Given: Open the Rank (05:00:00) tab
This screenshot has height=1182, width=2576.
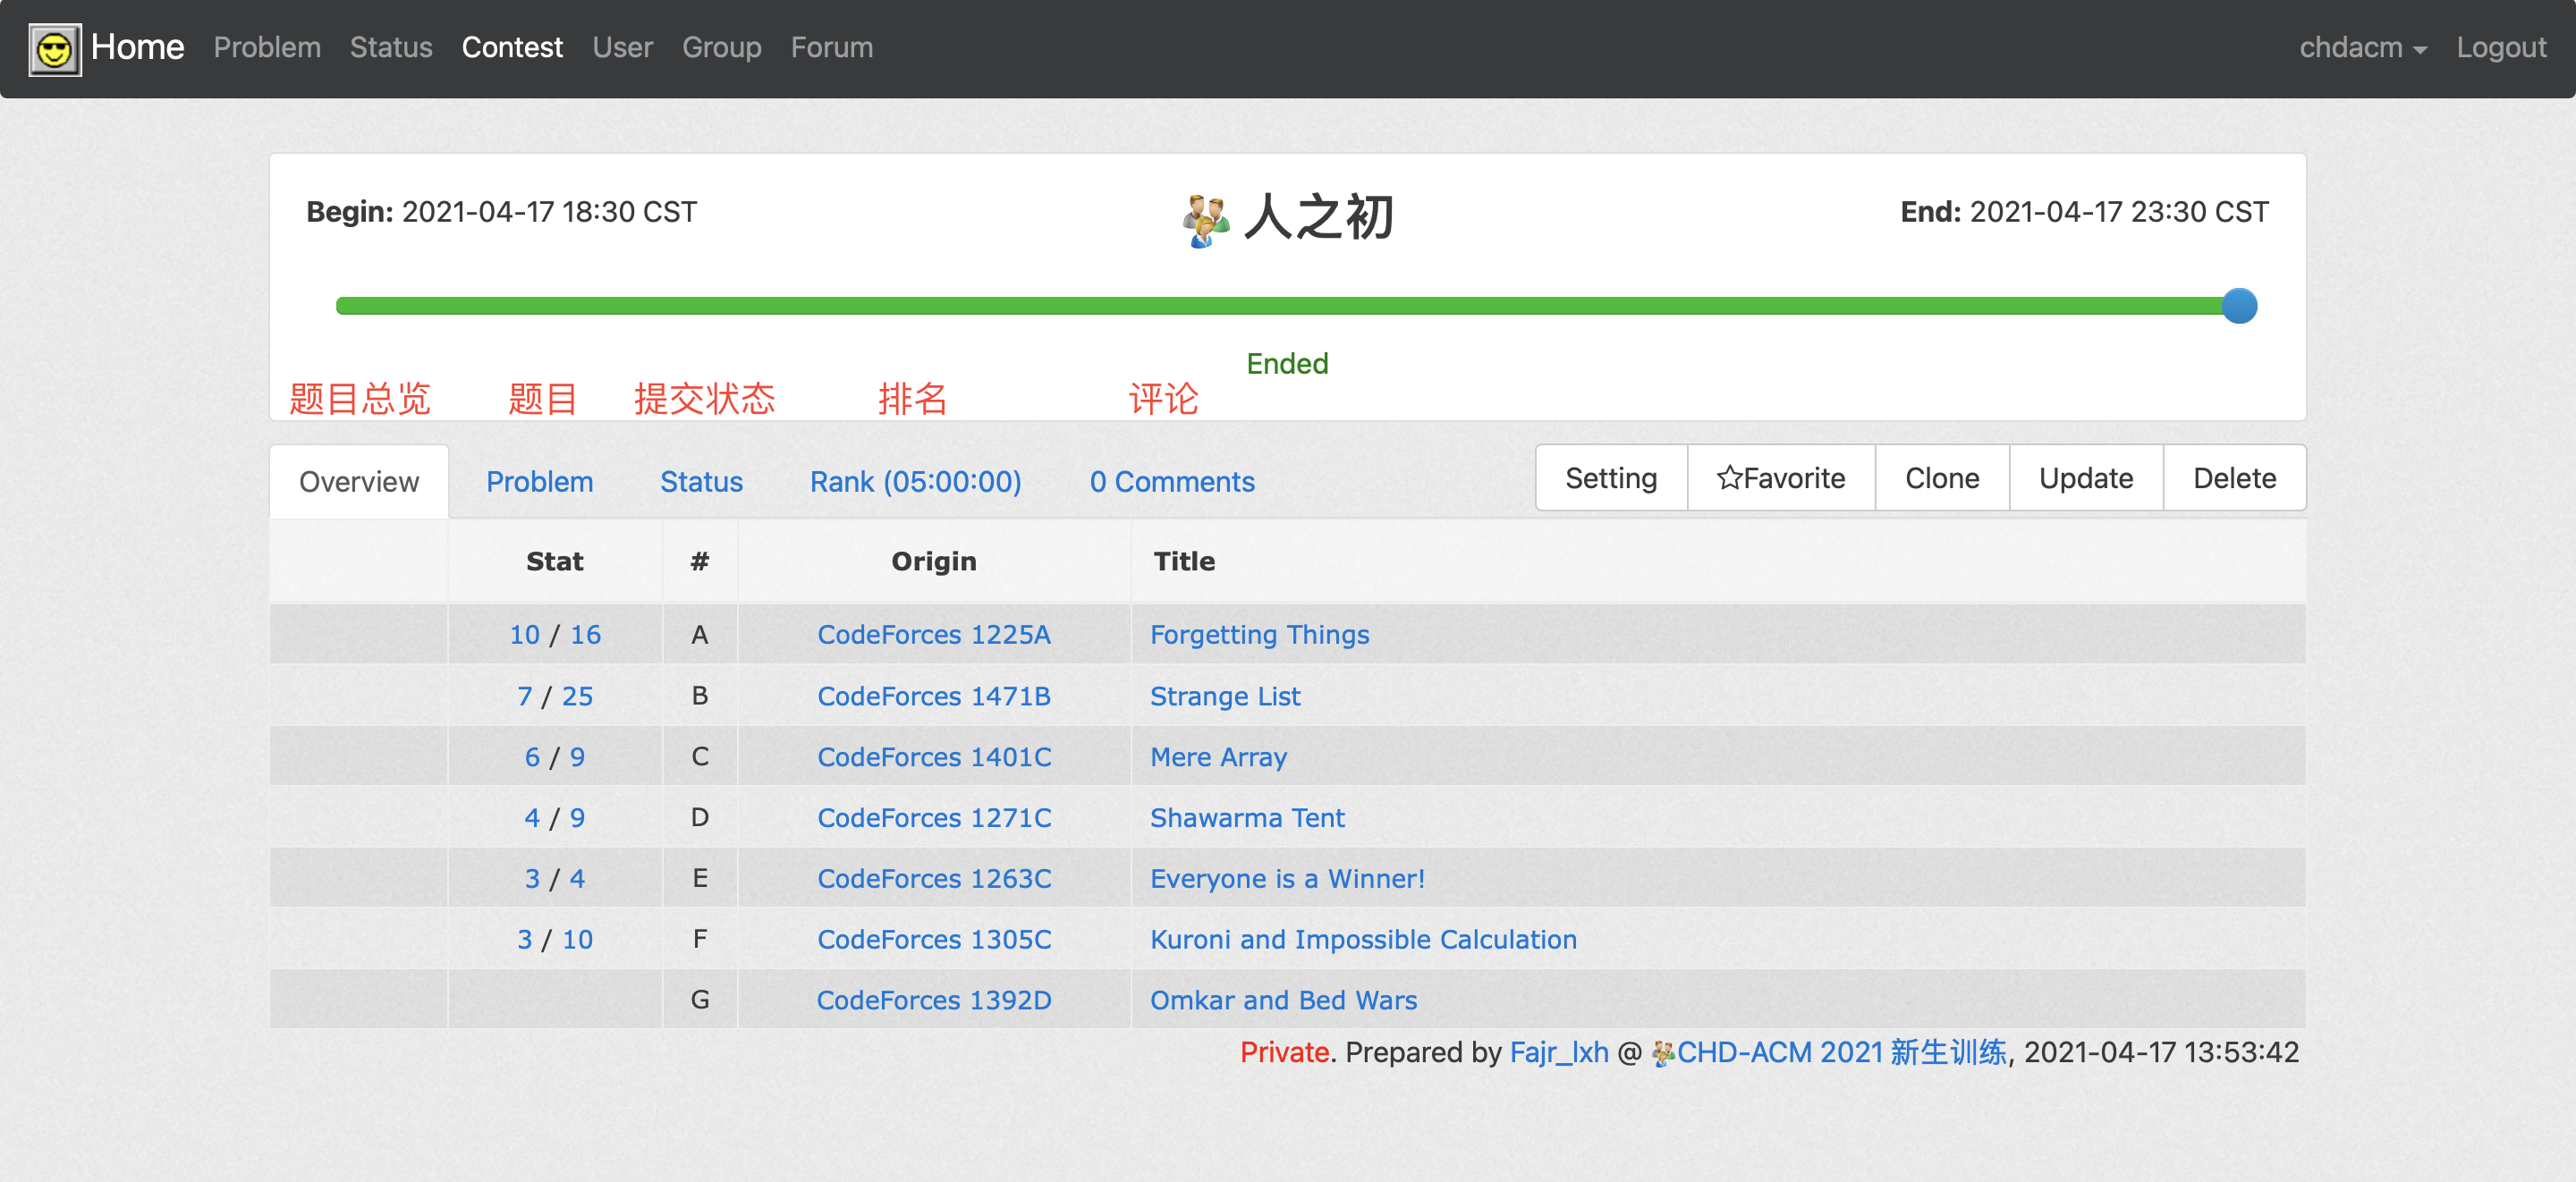Looking at the screenshot, I should [915, 482].
